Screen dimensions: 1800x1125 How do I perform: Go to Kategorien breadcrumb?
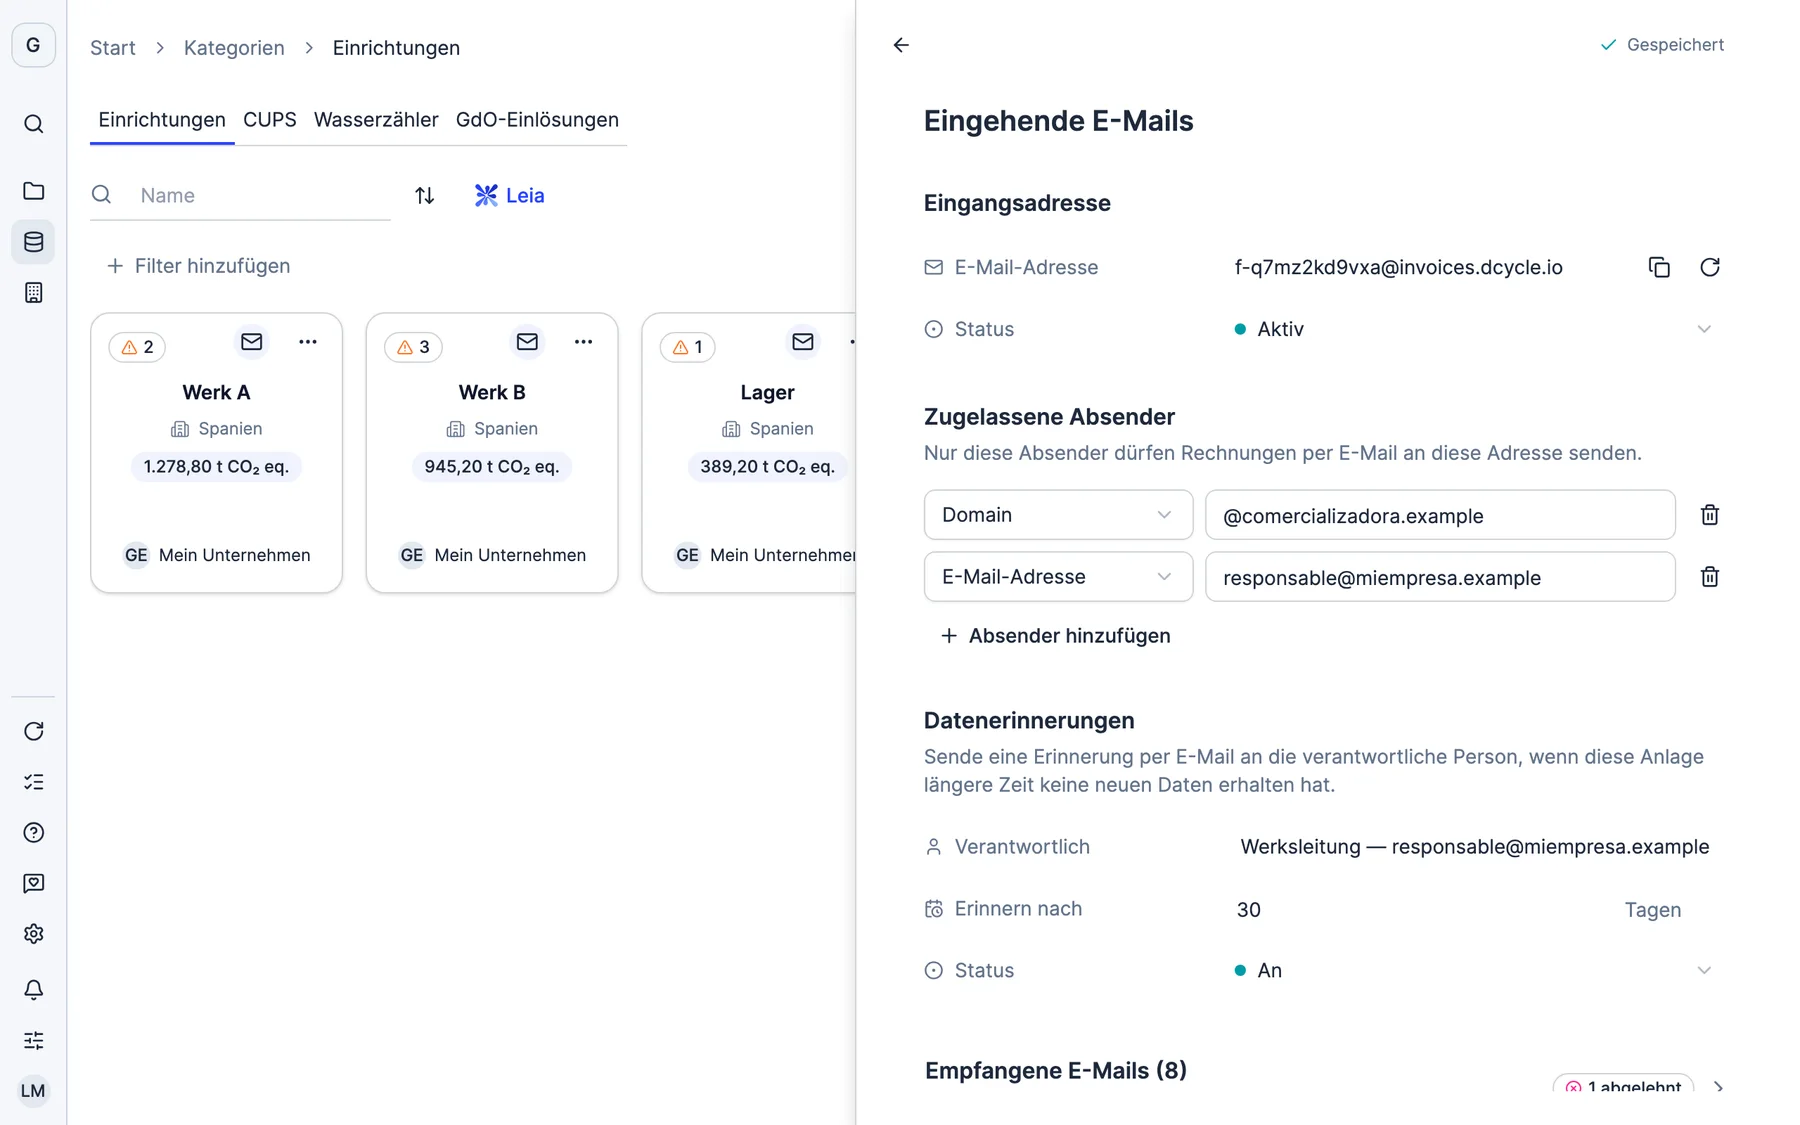pyautogui.click(x=234, y=48)
